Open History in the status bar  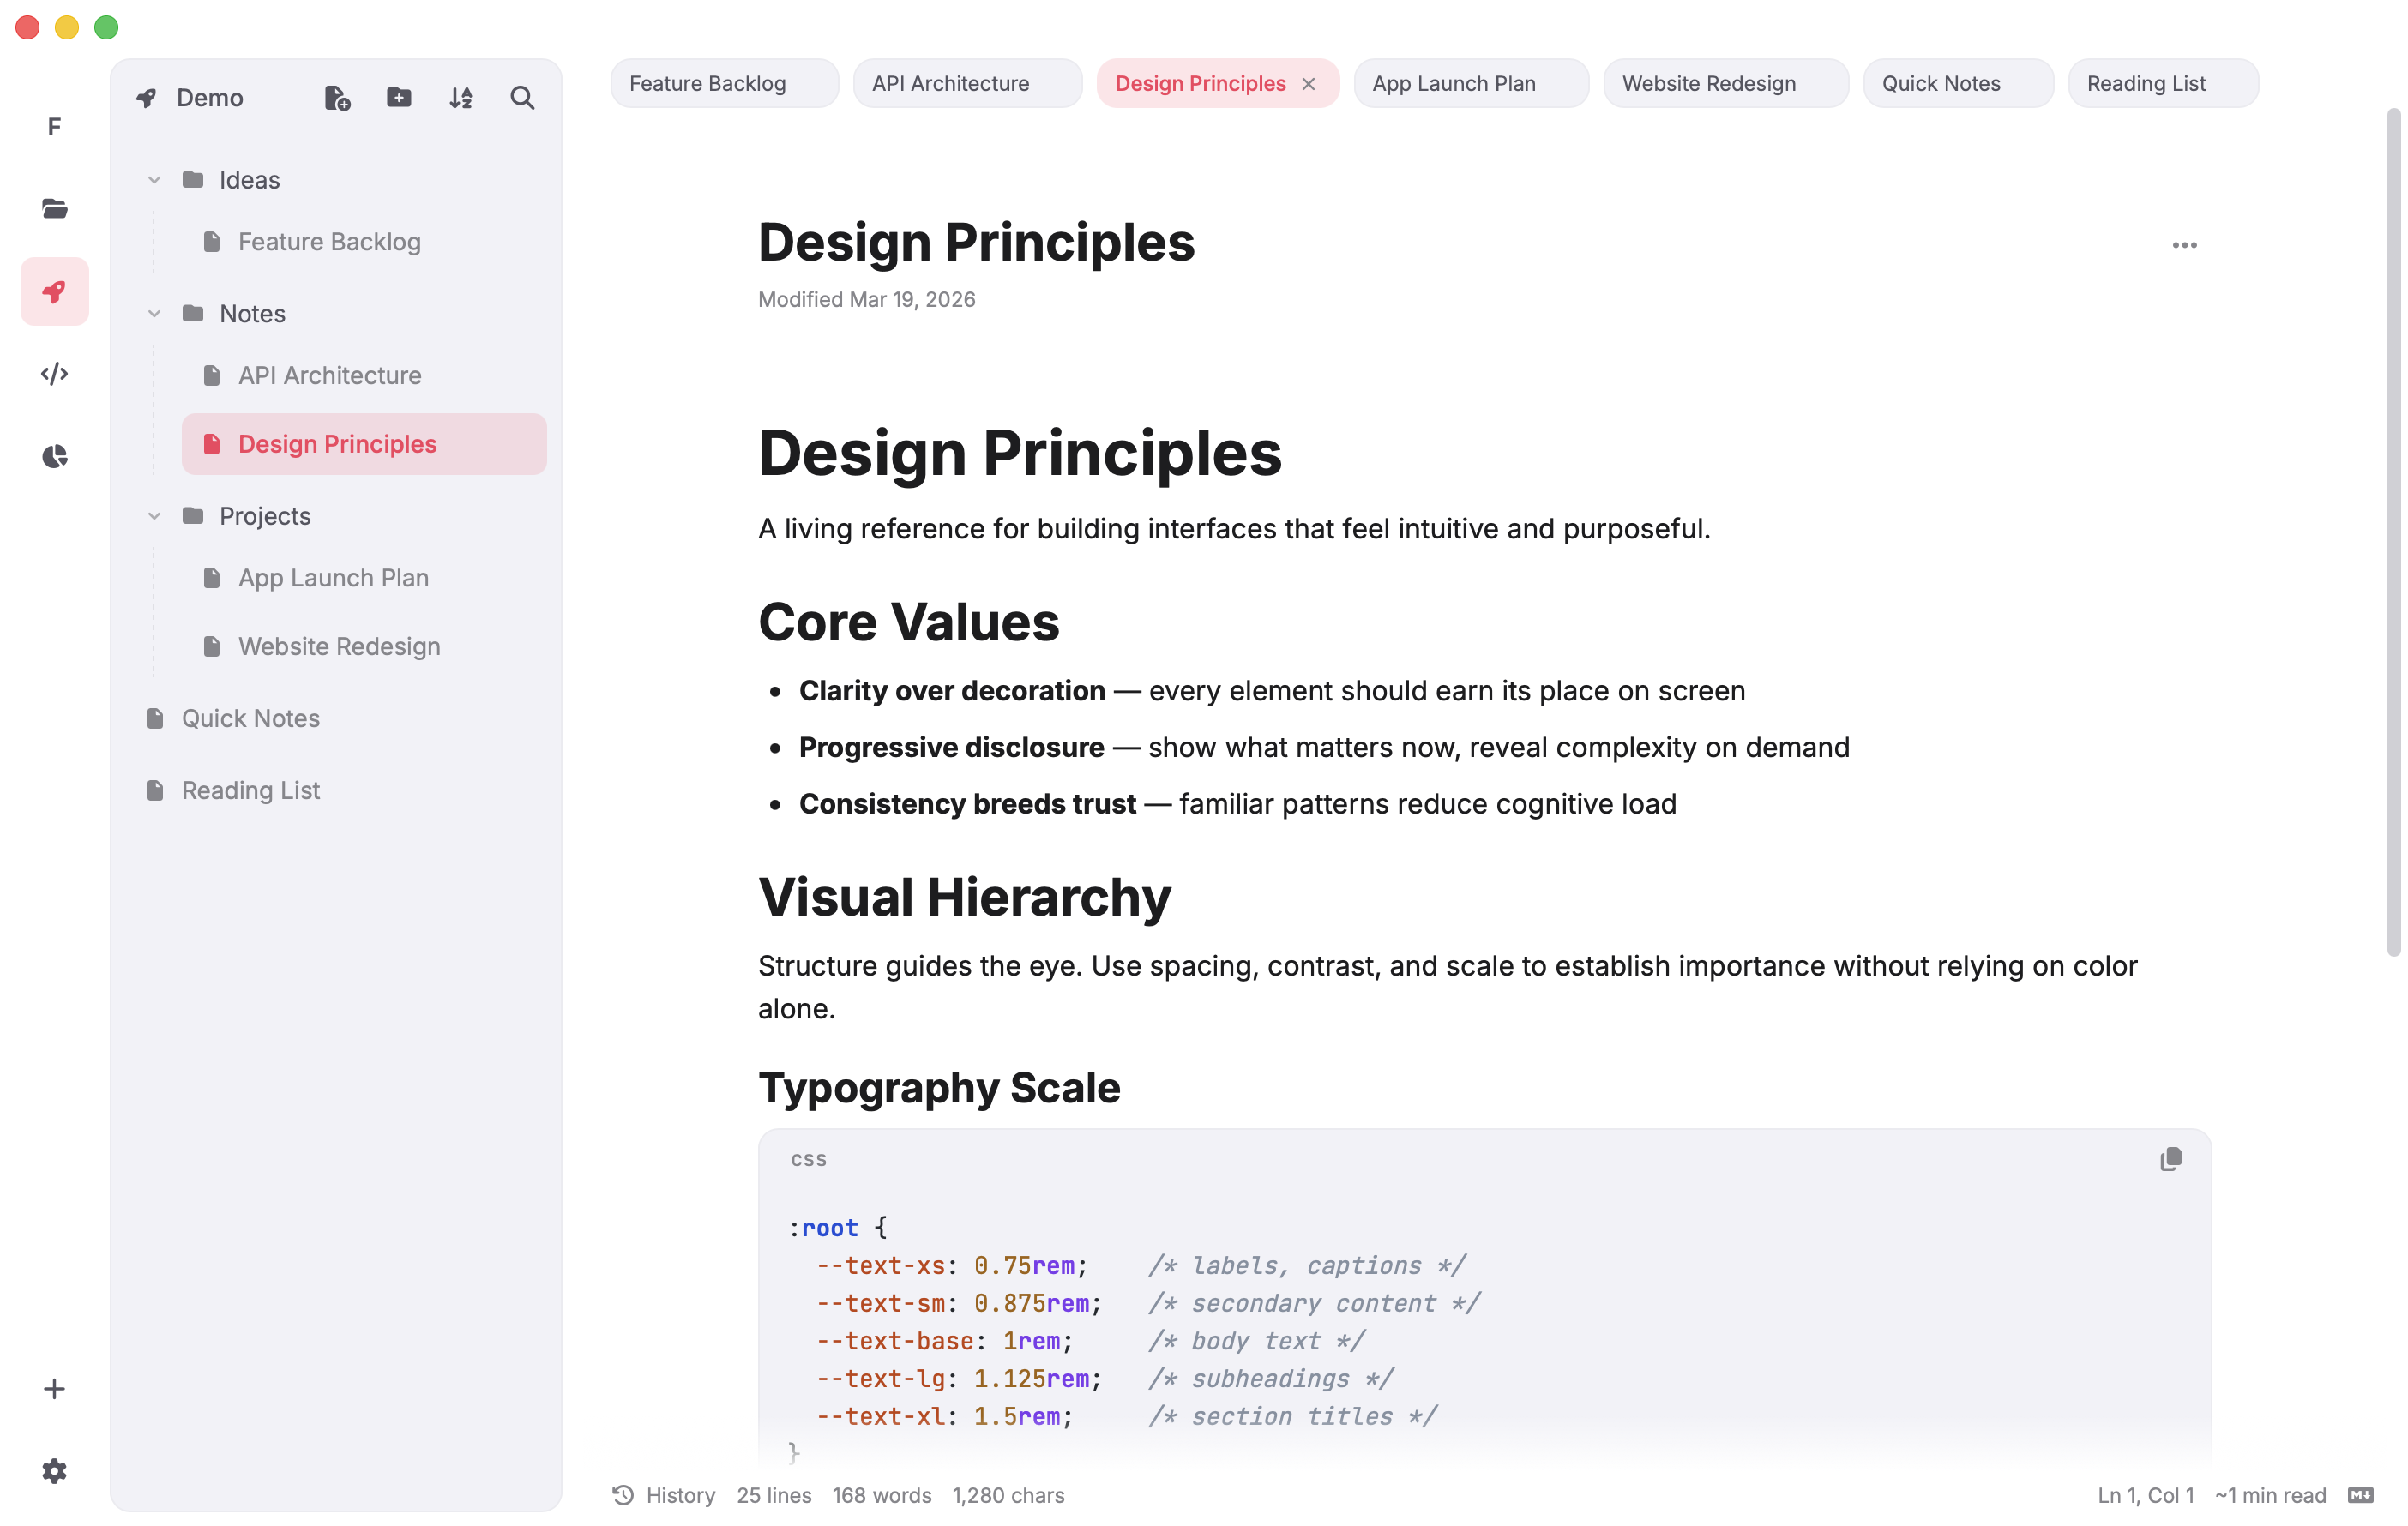(x=664, y=1495)
